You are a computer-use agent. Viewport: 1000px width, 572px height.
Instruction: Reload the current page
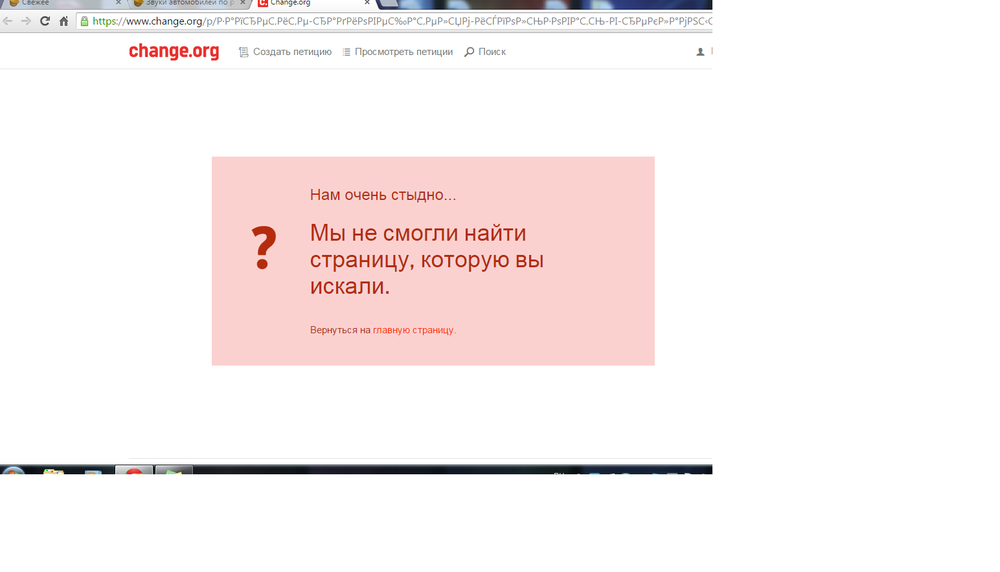45,21
